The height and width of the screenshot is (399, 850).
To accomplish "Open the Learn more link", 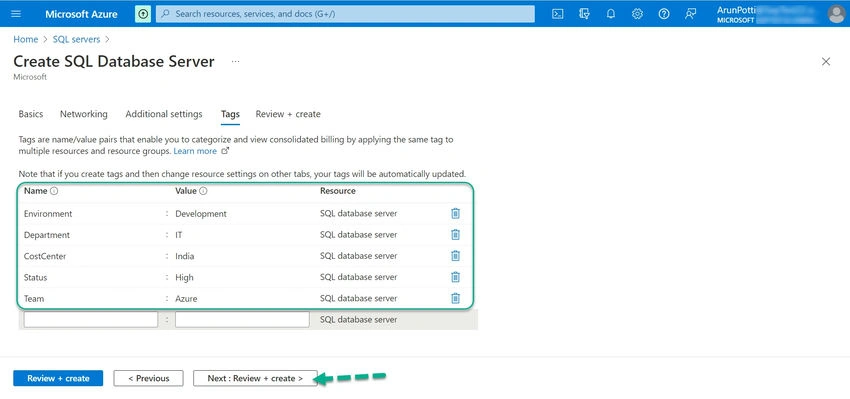I will pyautogui.click(x=195, y=151).
